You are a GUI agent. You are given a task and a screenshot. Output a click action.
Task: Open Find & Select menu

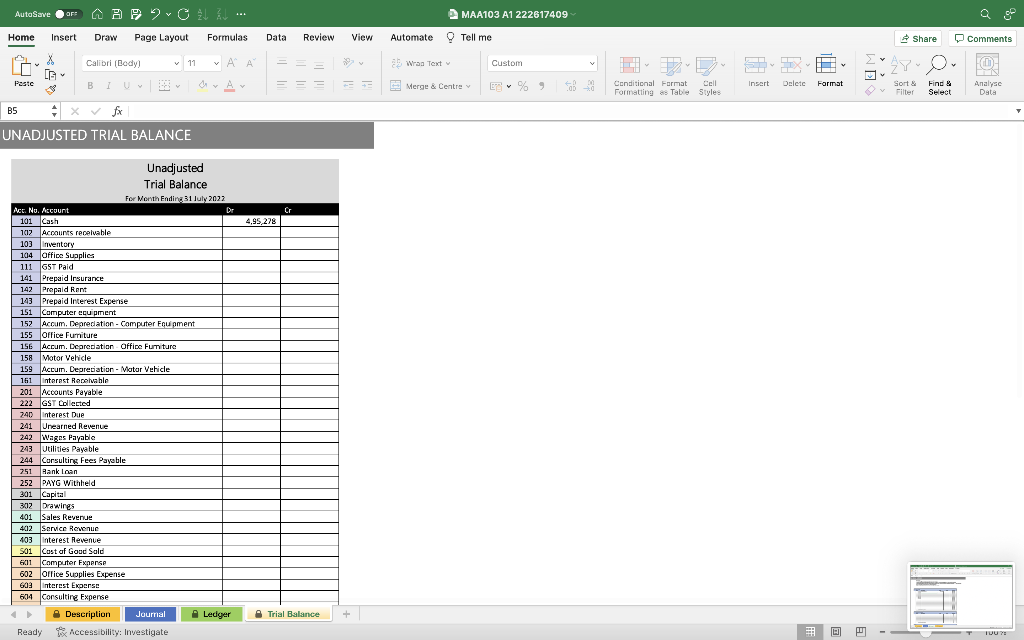[940, 76]
